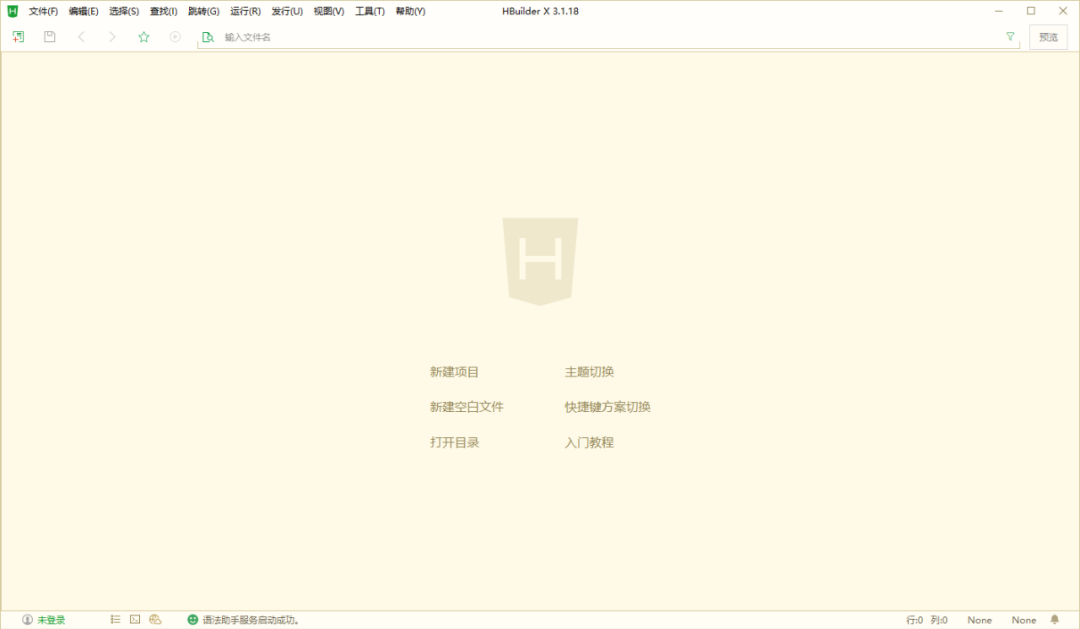Go forward with the right arrow icon
Image resolution: width=1080 pixels, height=629 pixels.
(112, 37)
